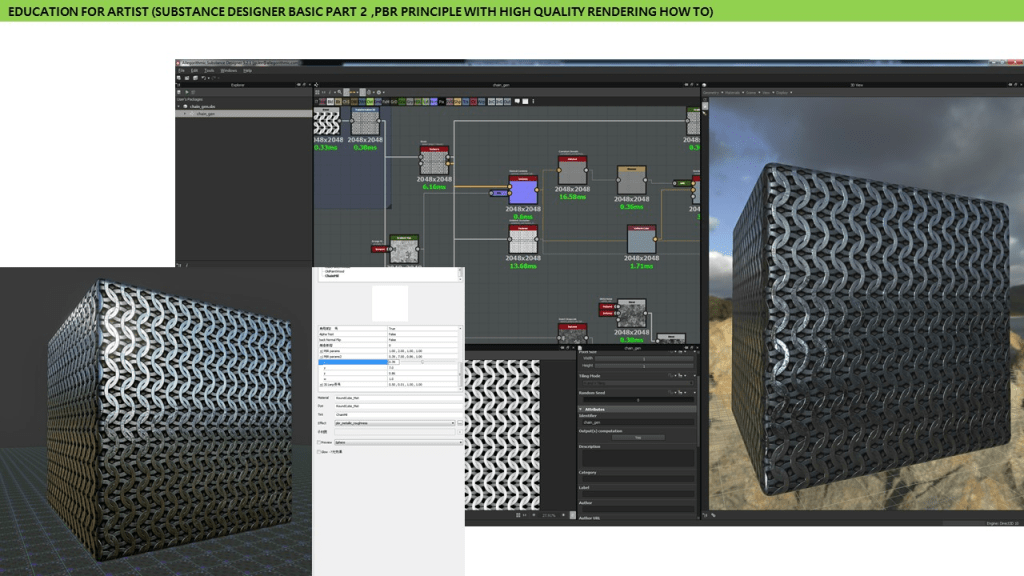Select the first 0.33ms chain pattern node

326,122
